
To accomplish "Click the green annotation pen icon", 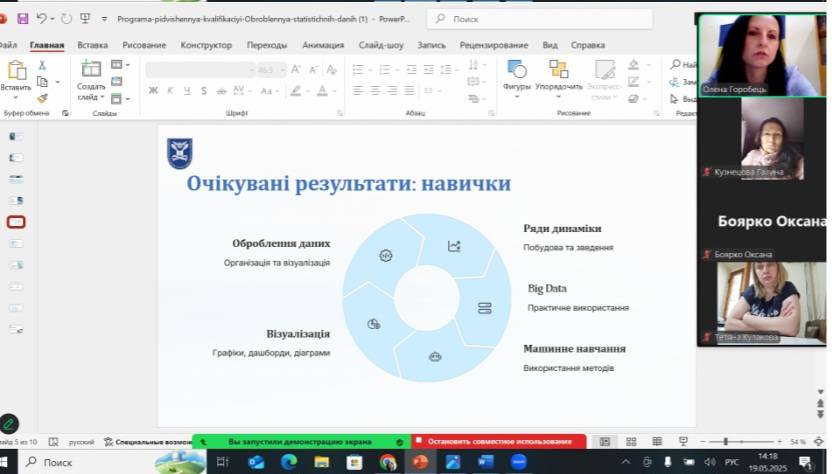I will pos(9,424).
